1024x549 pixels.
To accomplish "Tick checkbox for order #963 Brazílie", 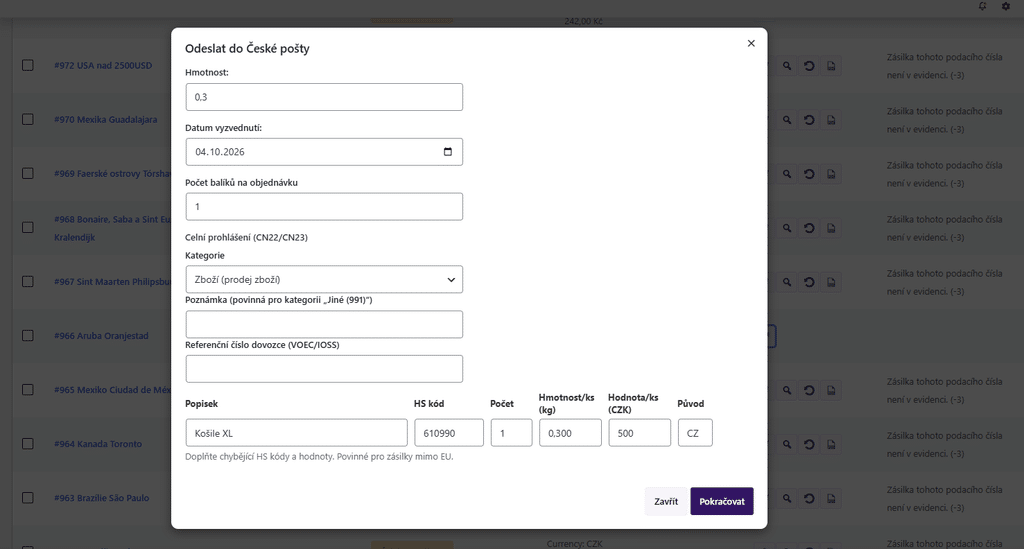I will click(27, 498).
